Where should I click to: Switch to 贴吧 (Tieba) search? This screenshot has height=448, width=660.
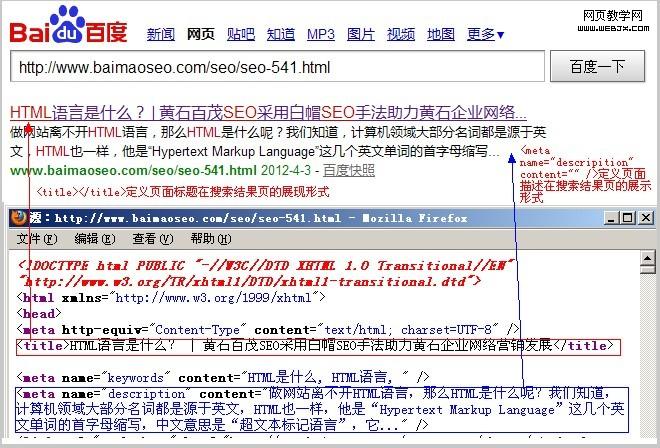click(x=240, y=34)
